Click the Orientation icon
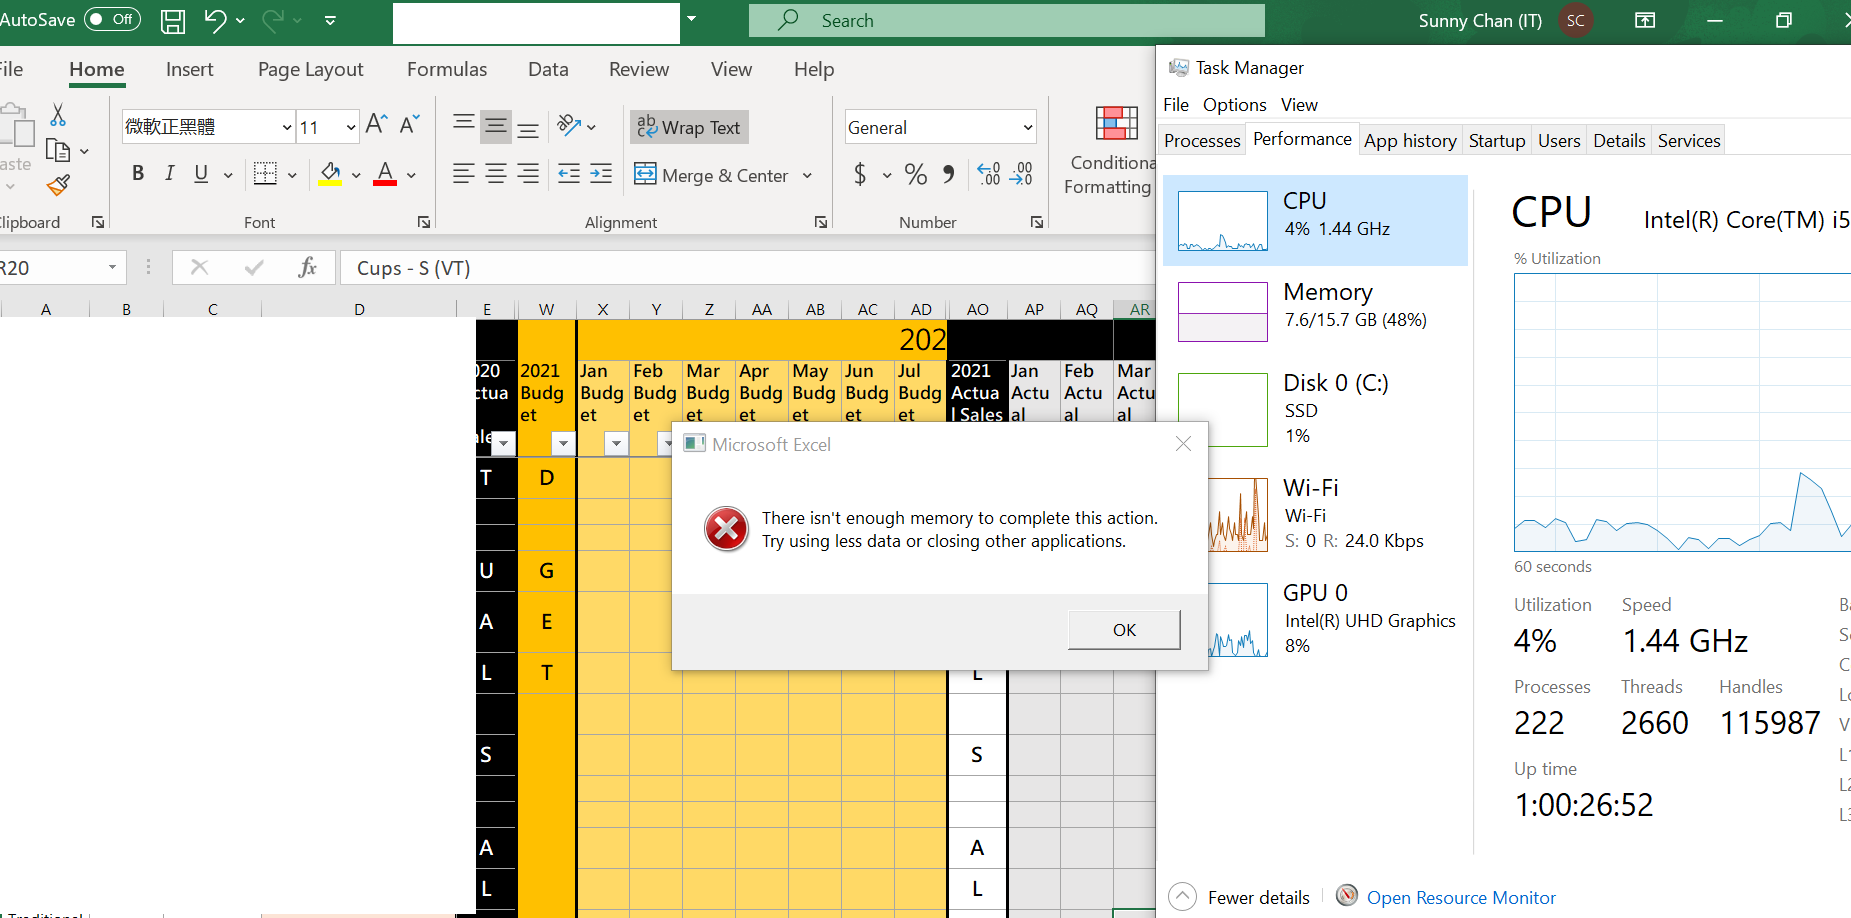Viewport: 1851px width, 918px height. click(x=569, y=125)
